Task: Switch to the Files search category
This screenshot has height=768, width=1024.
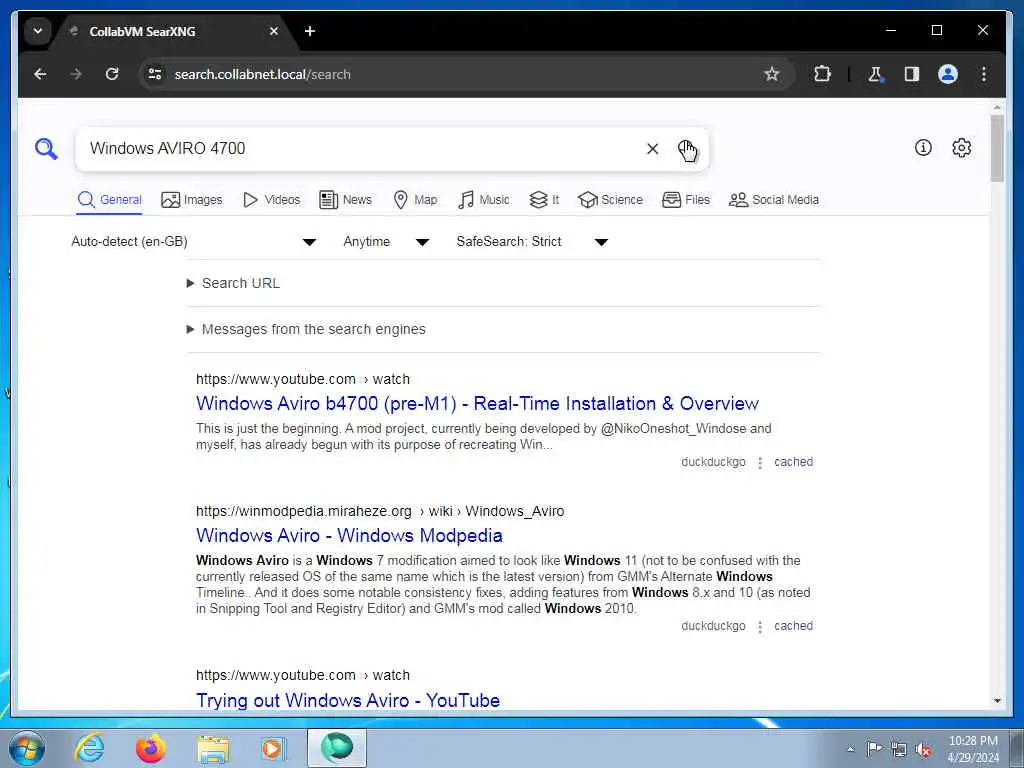Action: (686, 200)
